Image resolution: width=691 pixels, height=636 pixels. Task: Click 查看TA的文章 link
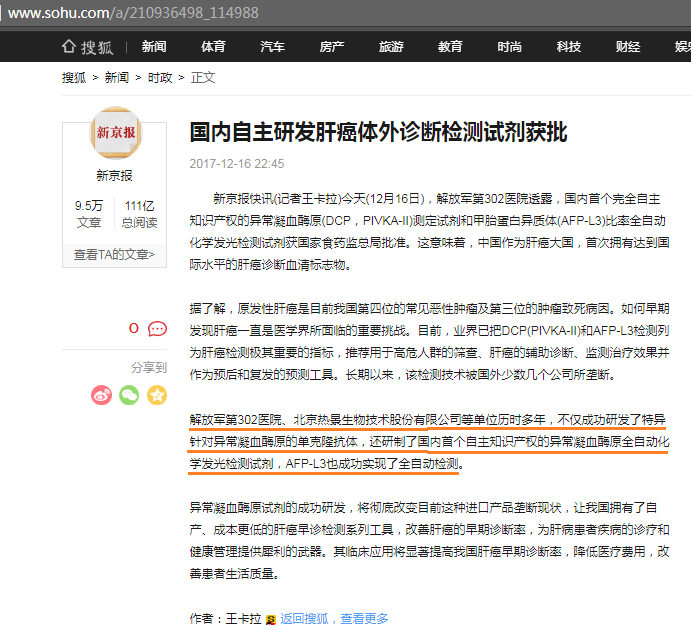[x=114, y=255]
